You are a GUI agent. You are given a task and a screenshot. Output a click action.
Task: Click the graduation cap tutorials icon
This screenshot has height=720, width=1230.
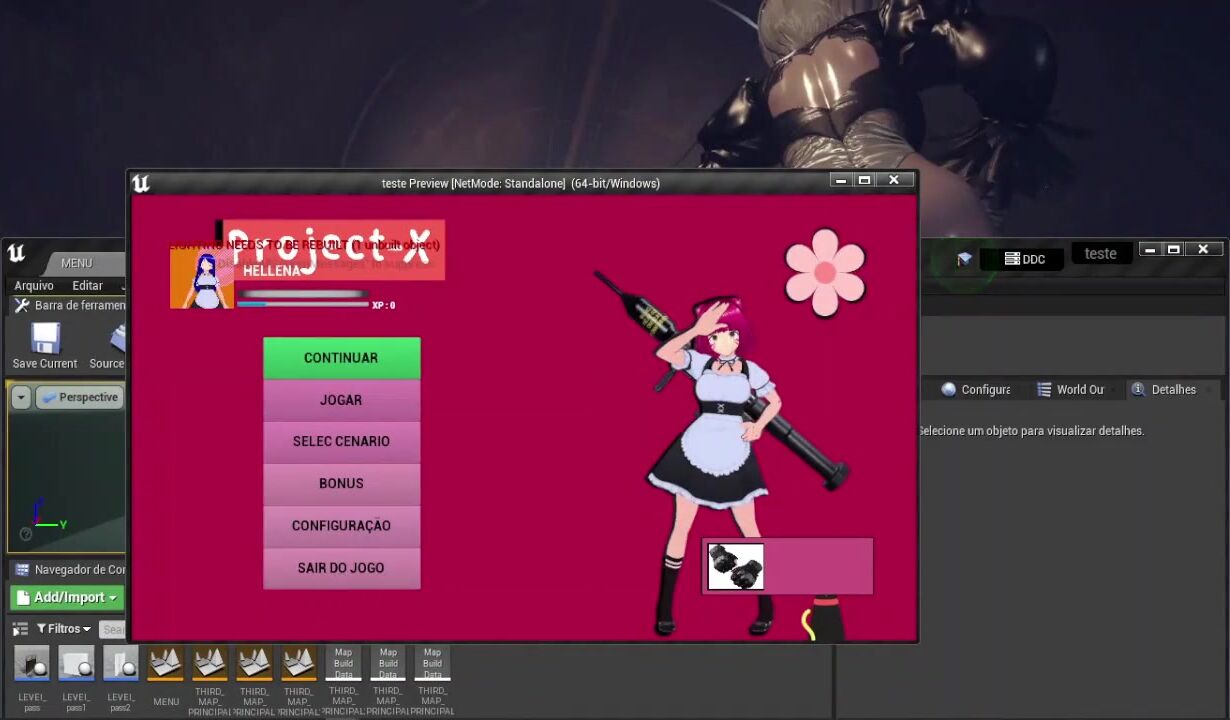[964, 259]
